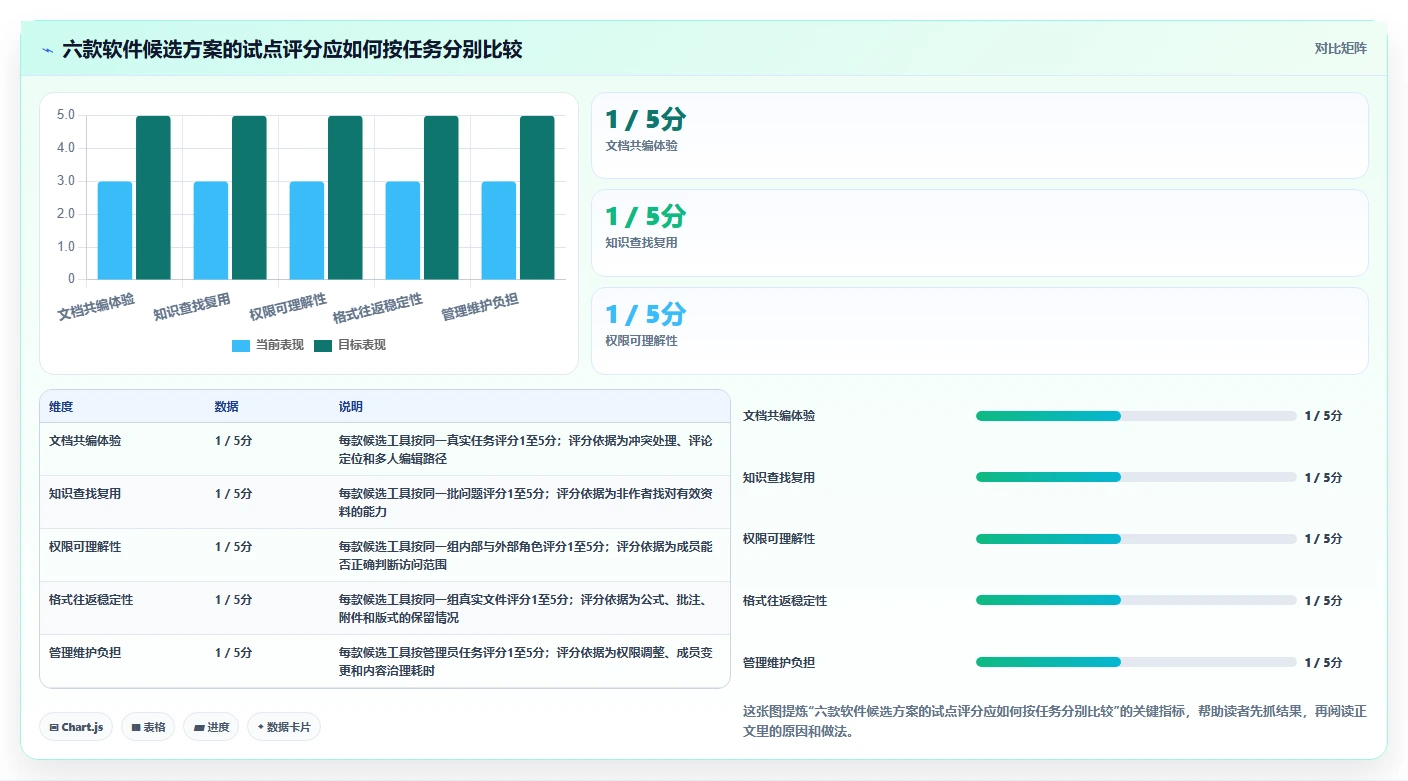Click the lightning icon beside the title
Viewport: 1408px width, 781px height.
coord(48,50)
